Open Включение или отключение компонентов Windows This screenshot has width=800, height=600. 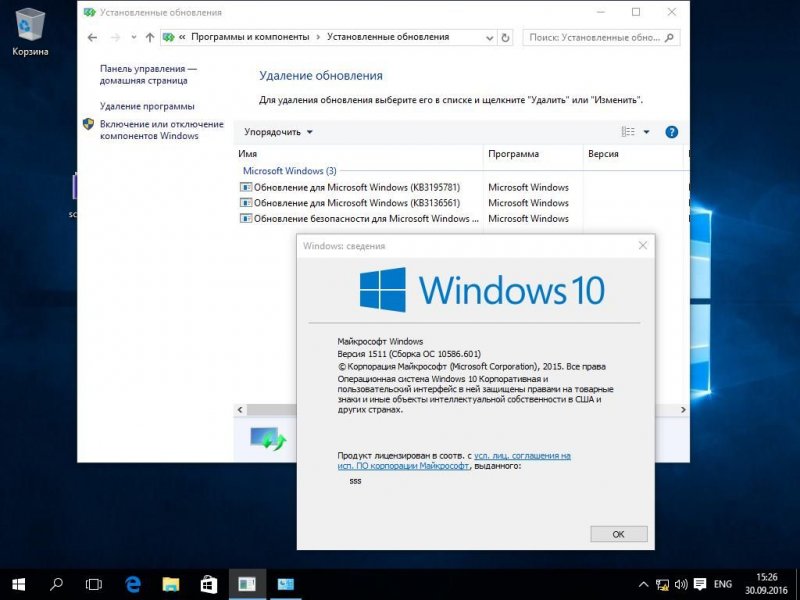pyautogui.click(x=162, y=130)
